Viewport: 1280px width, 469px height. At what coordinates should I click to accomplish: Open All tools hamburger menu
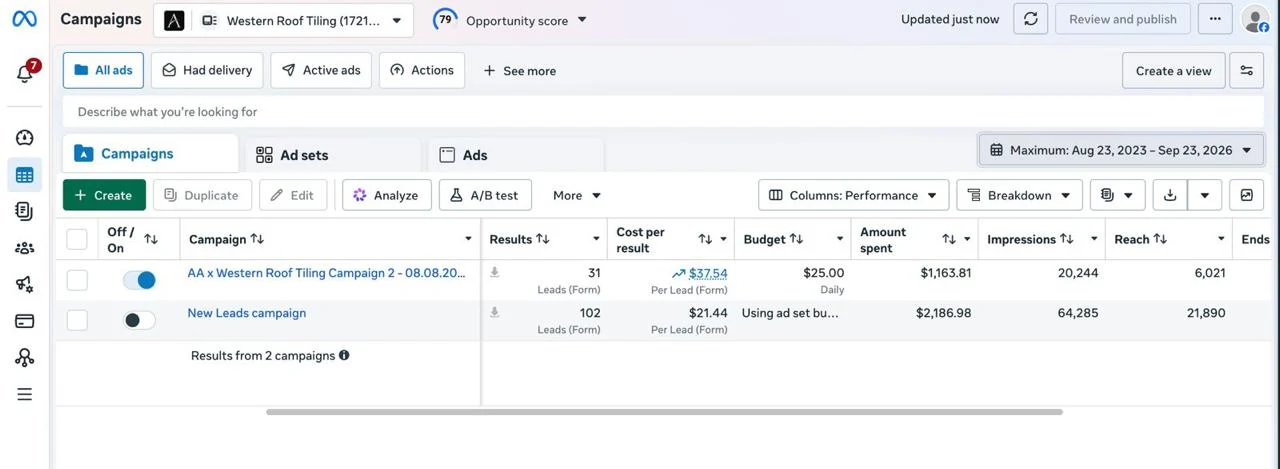[x=25, y=394]
